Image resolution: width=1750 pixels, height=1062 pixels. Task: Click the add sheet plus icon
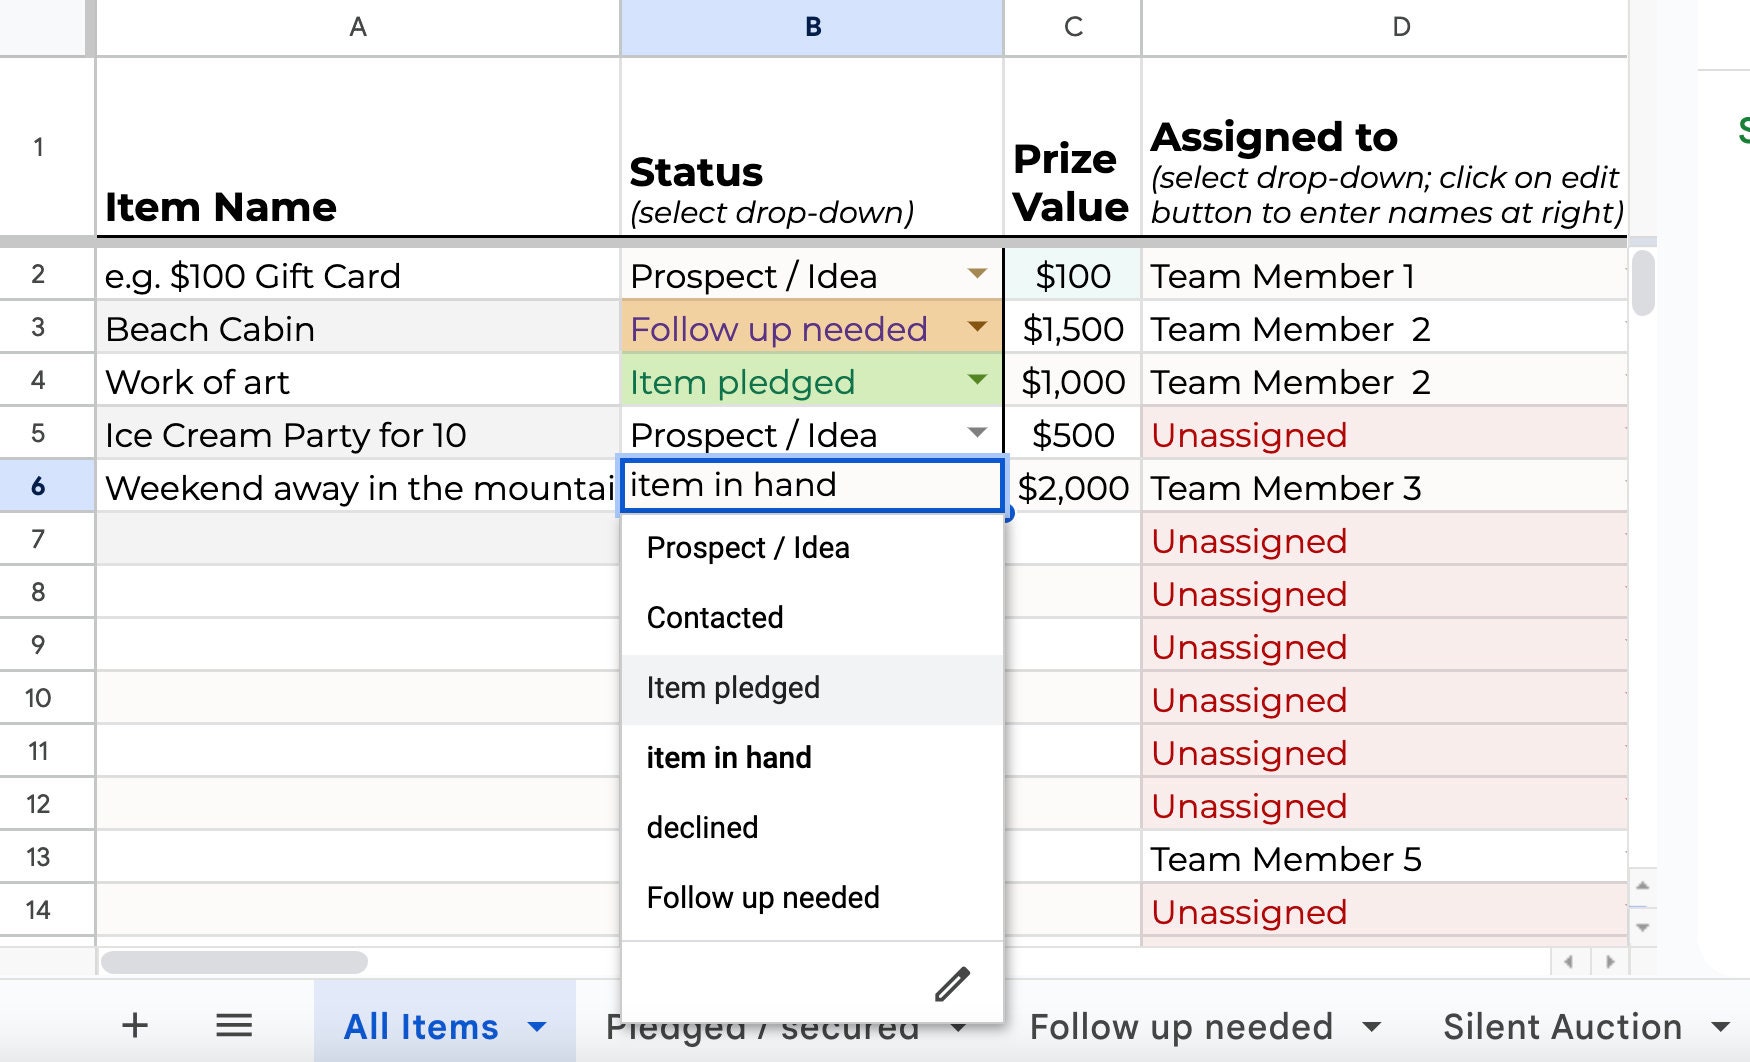pos(135,1025)
